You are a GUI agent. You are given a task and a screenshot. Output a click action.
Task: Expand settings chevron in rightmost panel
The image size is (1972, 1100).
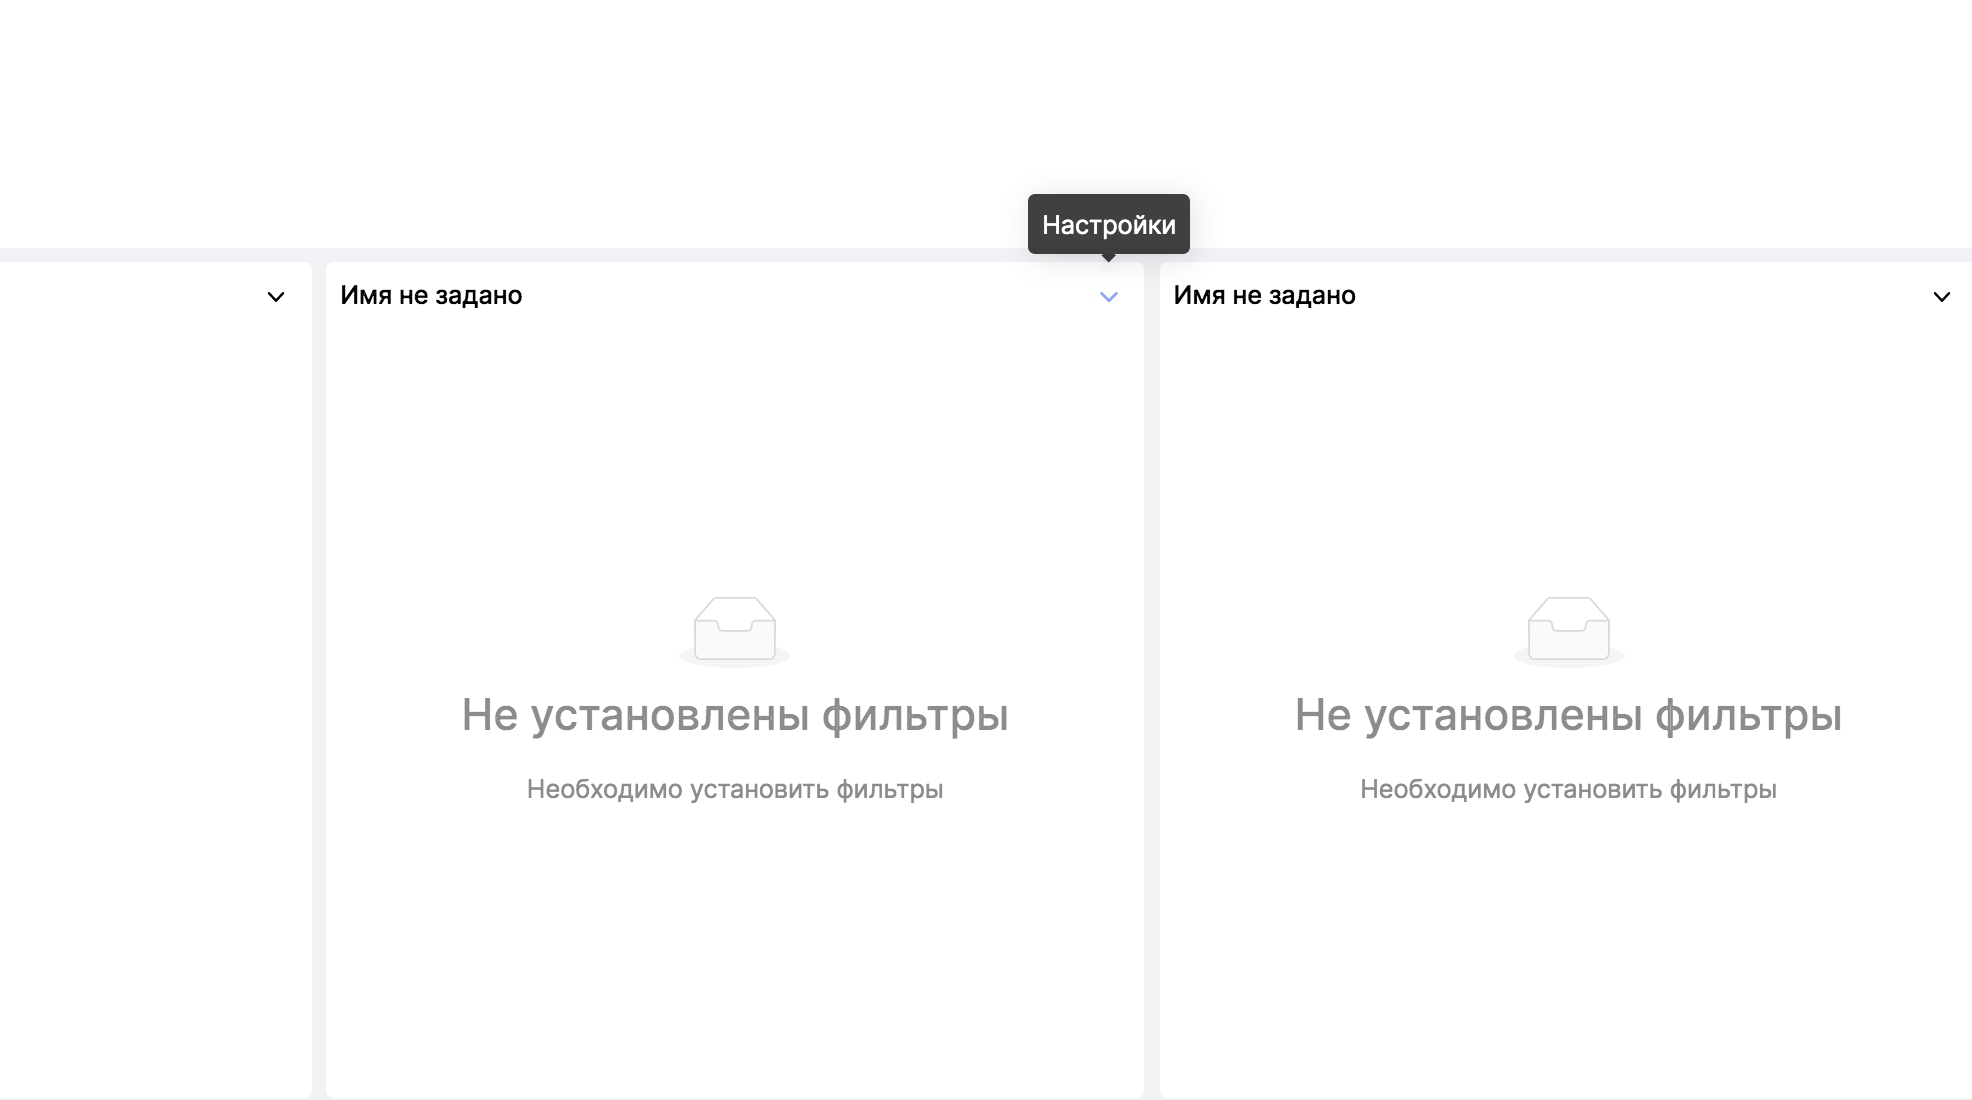point(1941,297)
